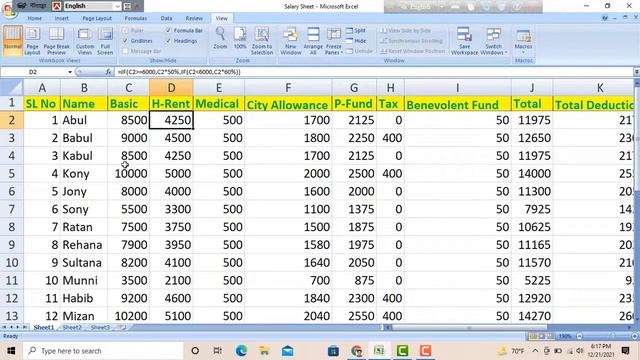Image resolution: width=640 pixels, height=360 pixels.
Task: Select cell containing name Rehana
Action: click(84, 244)
